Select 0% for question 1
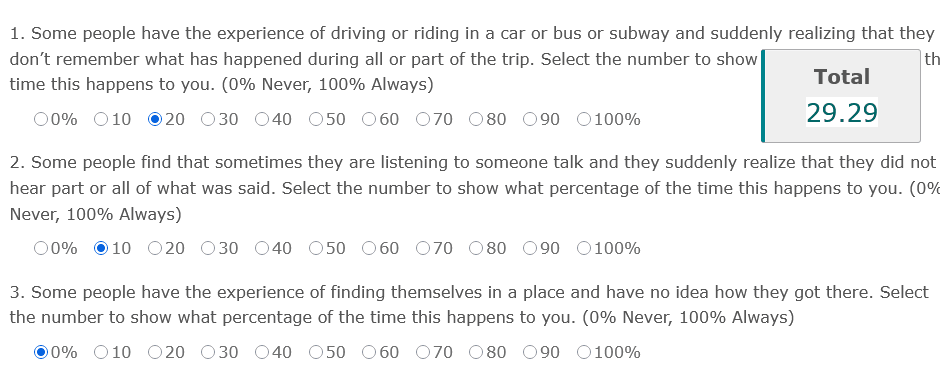Viewport: 940px width, 375px height. pos(41,119)
